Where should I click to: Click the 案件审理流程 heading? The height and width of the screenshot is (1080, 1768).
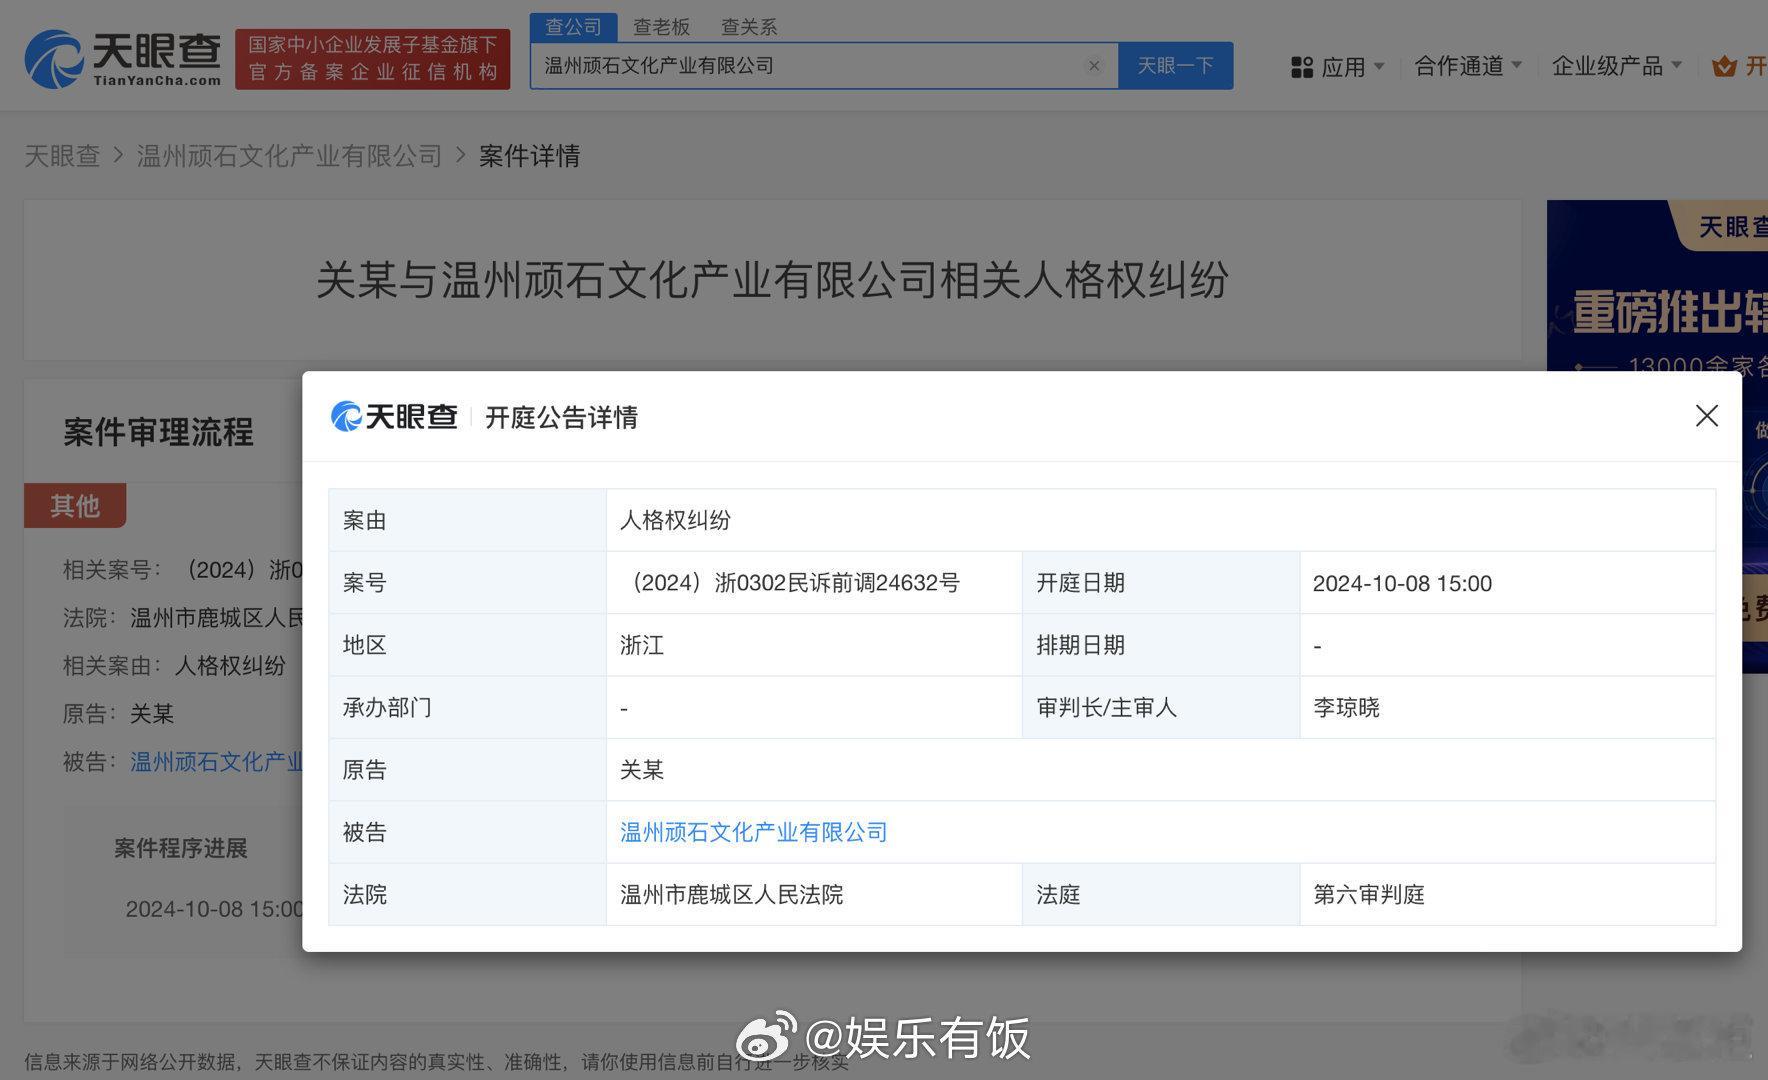pos(158,432)
